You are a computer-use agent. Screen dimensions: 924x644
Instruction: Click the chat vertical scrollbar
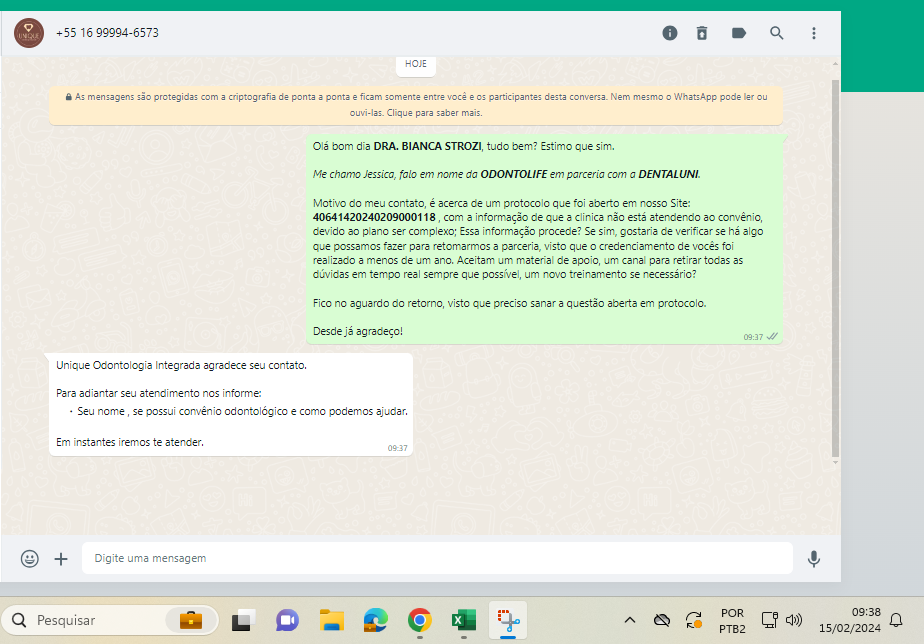click(x=835, y=268)
